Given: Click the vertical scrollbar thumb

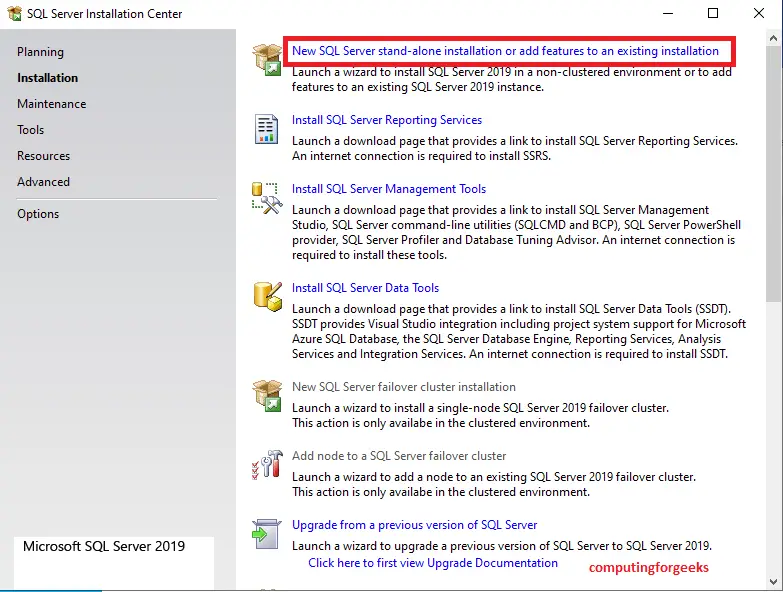Looking at the screenshot, I should (773, 174).
